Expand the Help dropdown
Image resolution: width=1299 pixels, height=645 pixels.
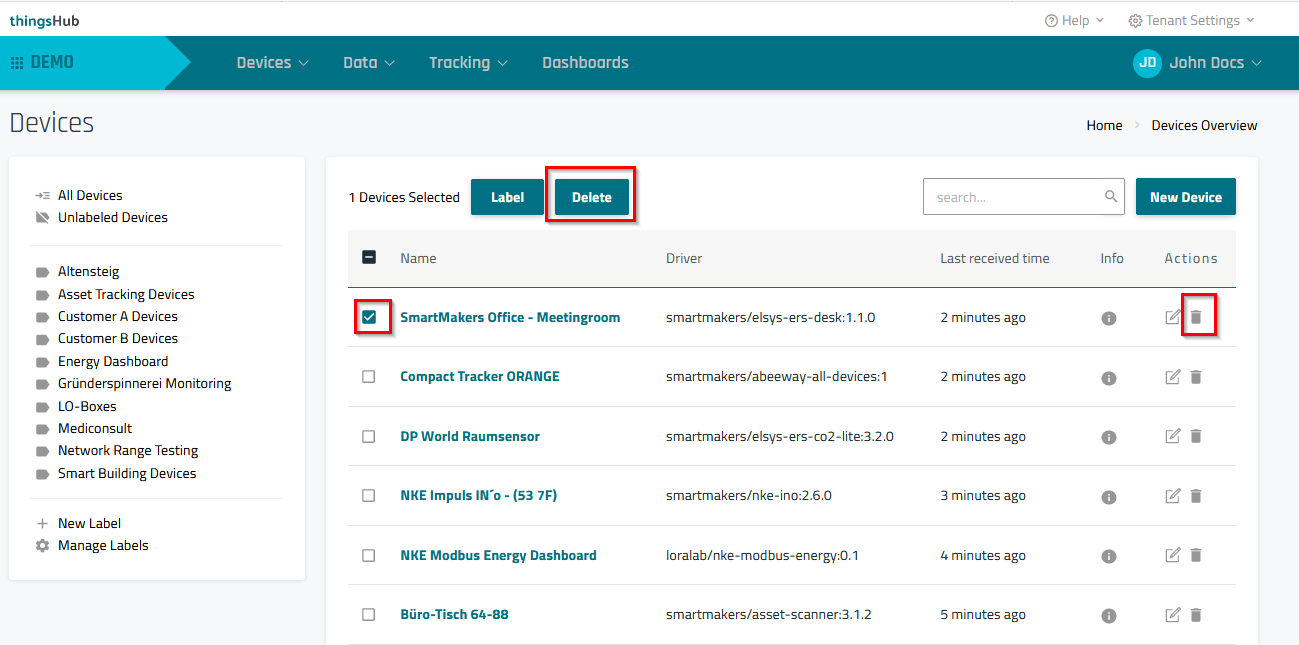point(1074,20)
